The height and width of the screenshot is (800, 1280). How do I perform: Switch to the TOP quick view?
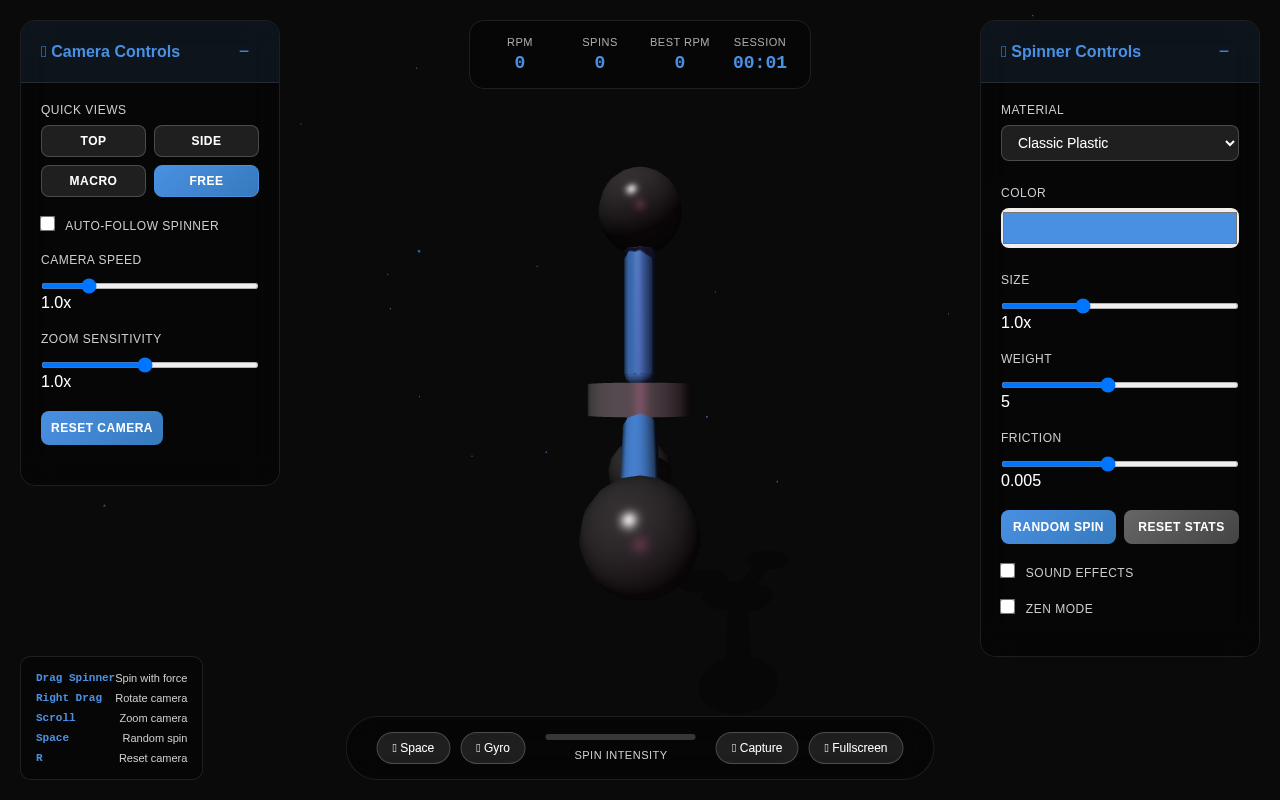(x=93, y=141)
